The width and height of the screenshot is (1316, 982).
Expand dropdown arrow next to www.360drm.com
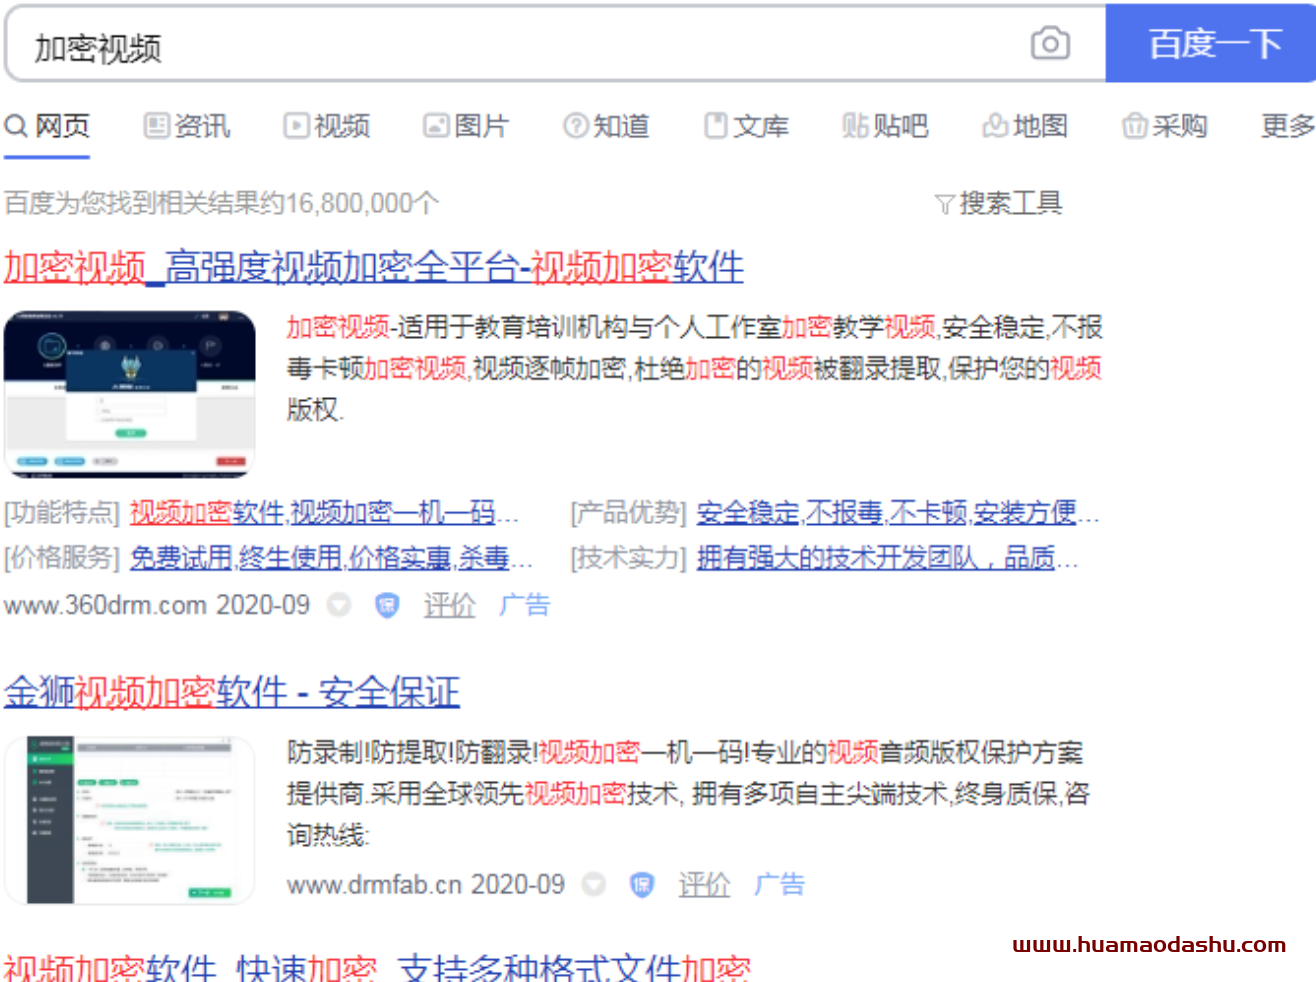(340, 605)
